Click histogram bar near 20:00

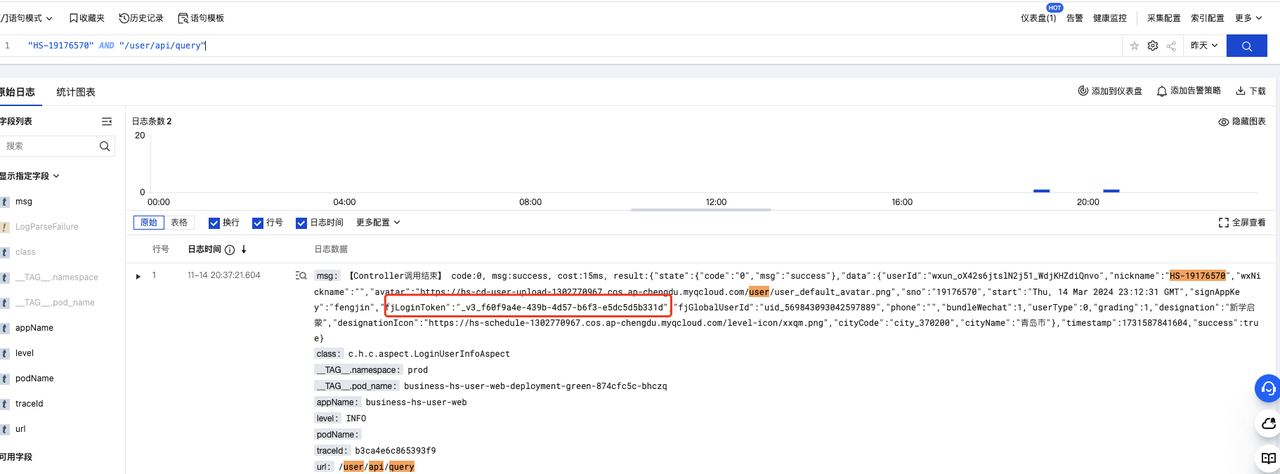(1111, 190)
